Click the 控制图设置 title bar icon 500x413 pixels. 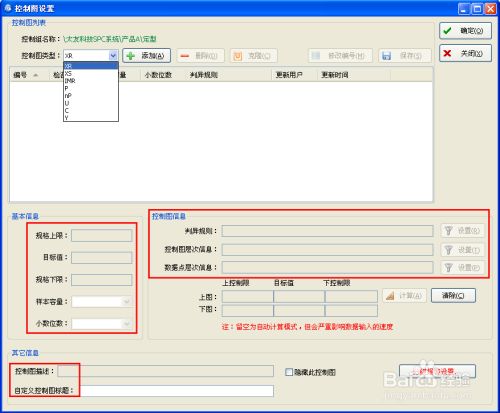[8, 8]
